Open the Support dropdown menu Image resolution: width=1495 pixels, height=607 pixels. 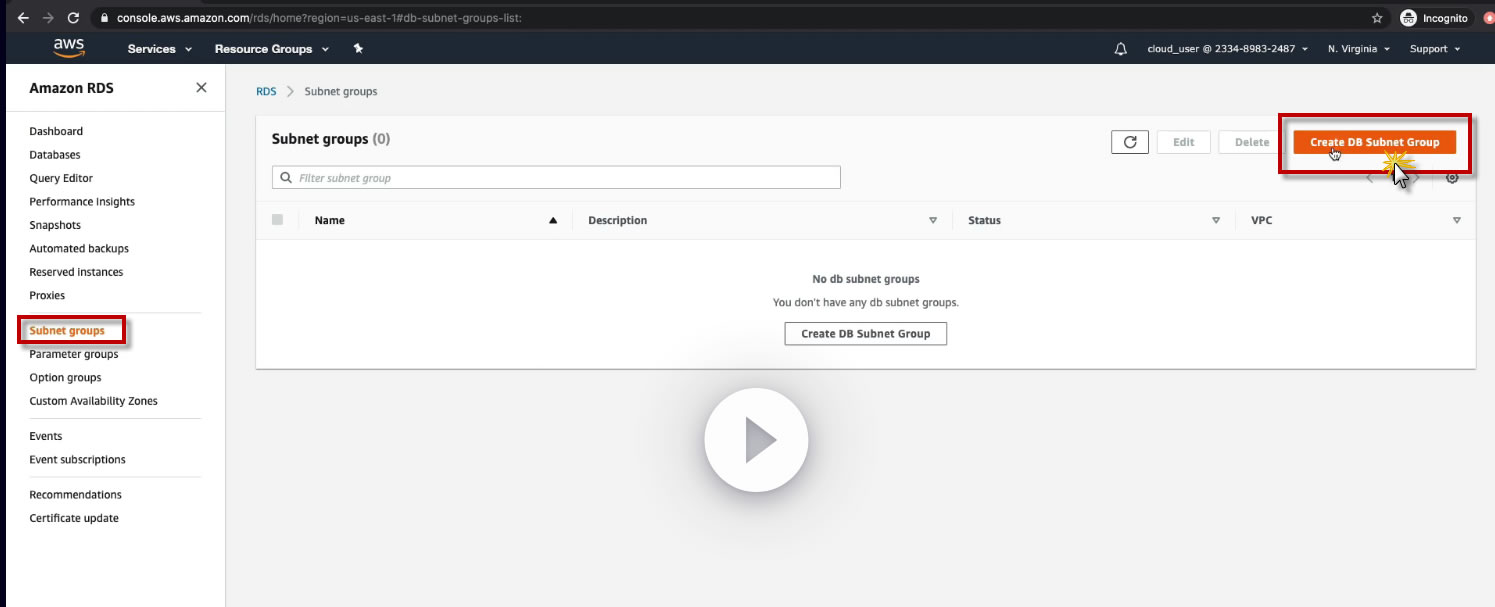click(x=1435, y=49)
